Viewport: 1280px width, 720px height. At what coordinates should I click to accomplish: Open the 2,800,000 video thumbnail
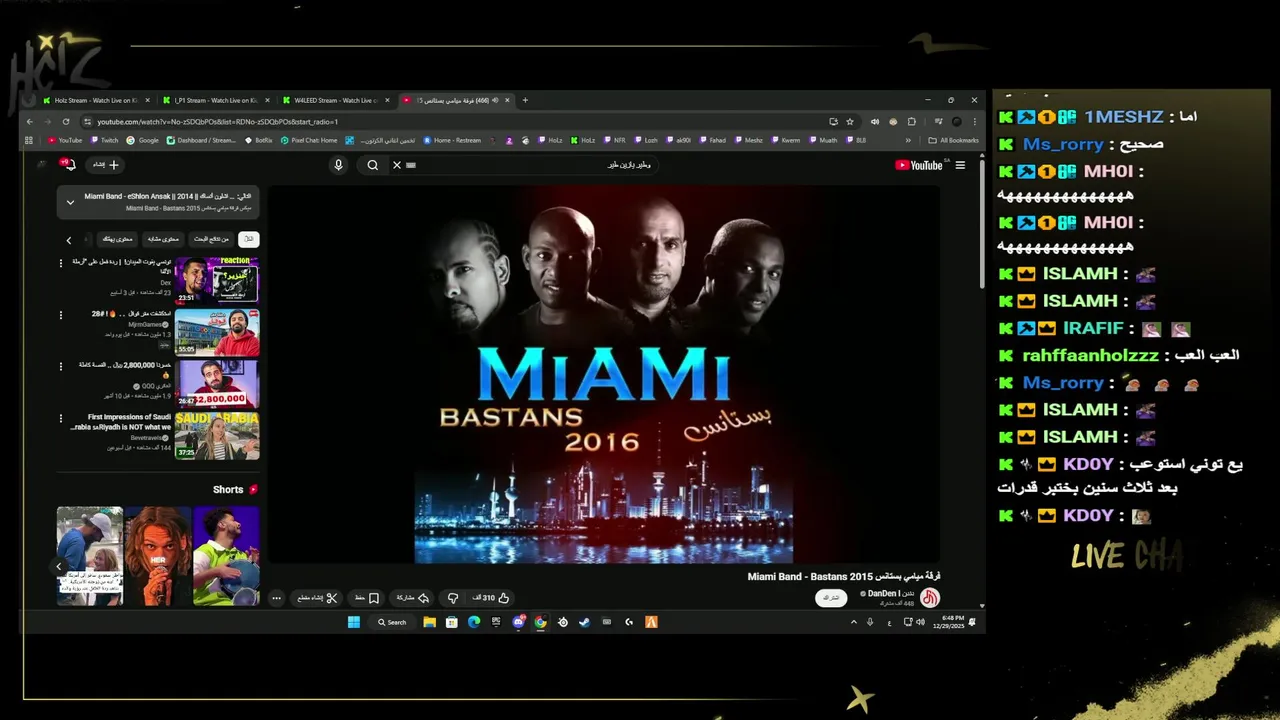pyautogui.click(x=217, y=383)
